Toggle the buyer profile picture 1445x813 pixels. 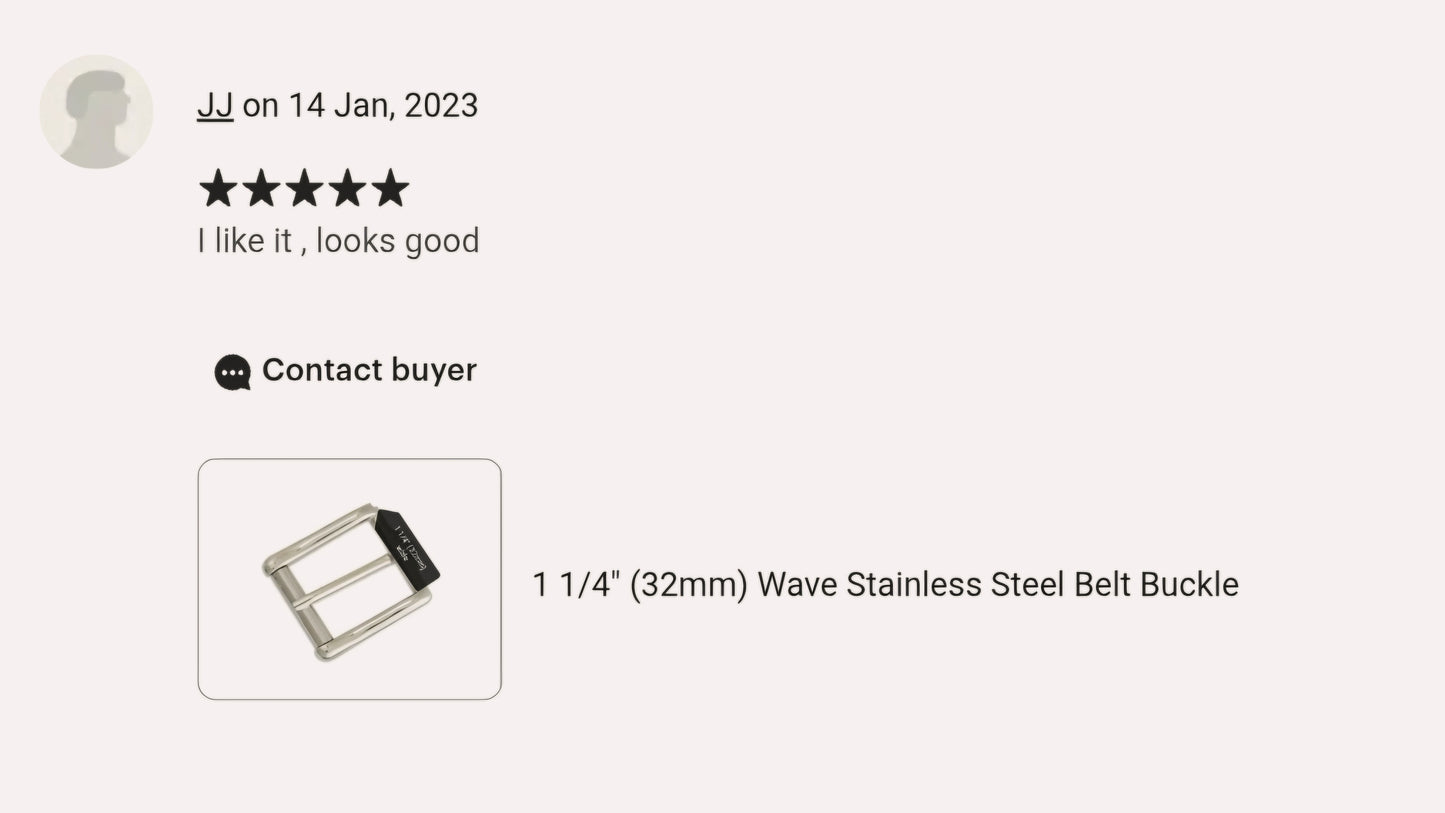(95, 111)
